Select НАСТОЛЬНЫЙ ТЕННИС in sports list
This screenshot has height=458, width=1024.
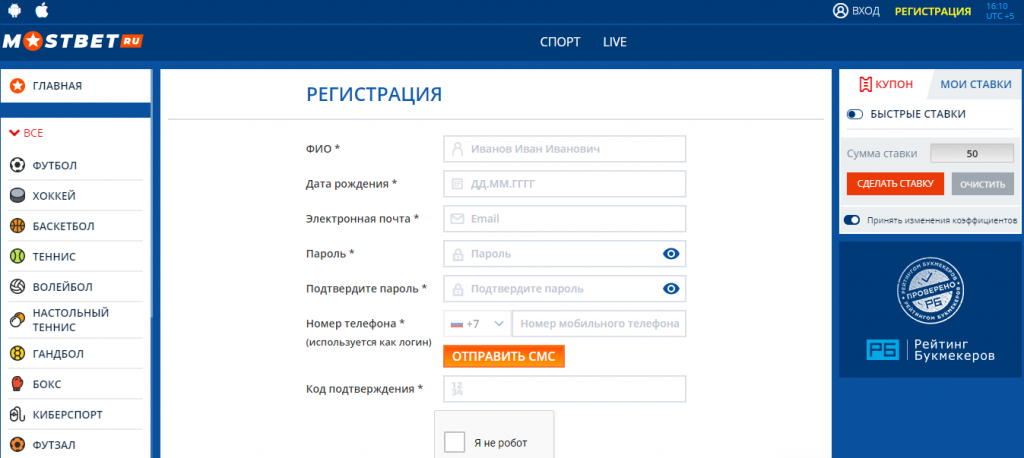pos(76,320)
